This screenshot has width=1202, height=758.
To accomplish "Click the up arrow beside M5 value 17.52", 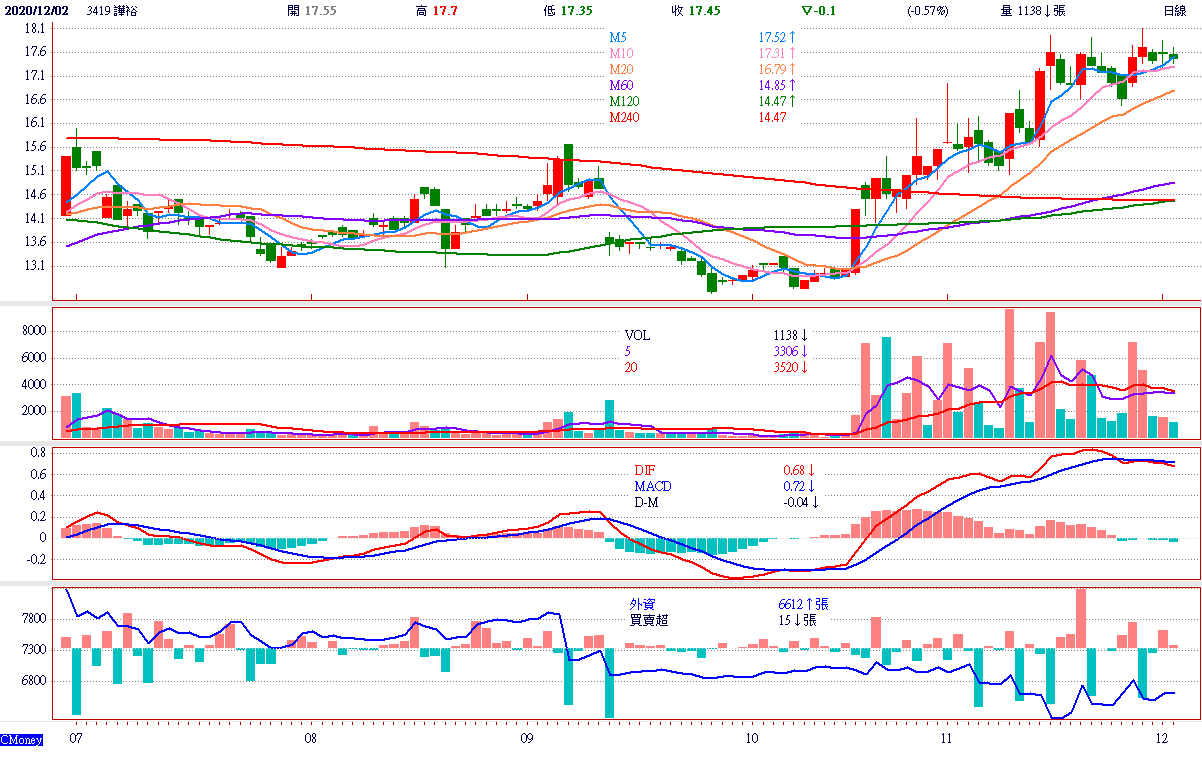I will [x=792, y=37].
